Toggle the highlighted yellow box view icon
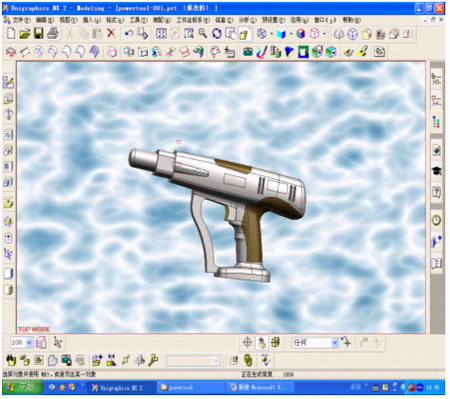The image size is (450, 399). (x=245, y=34)
